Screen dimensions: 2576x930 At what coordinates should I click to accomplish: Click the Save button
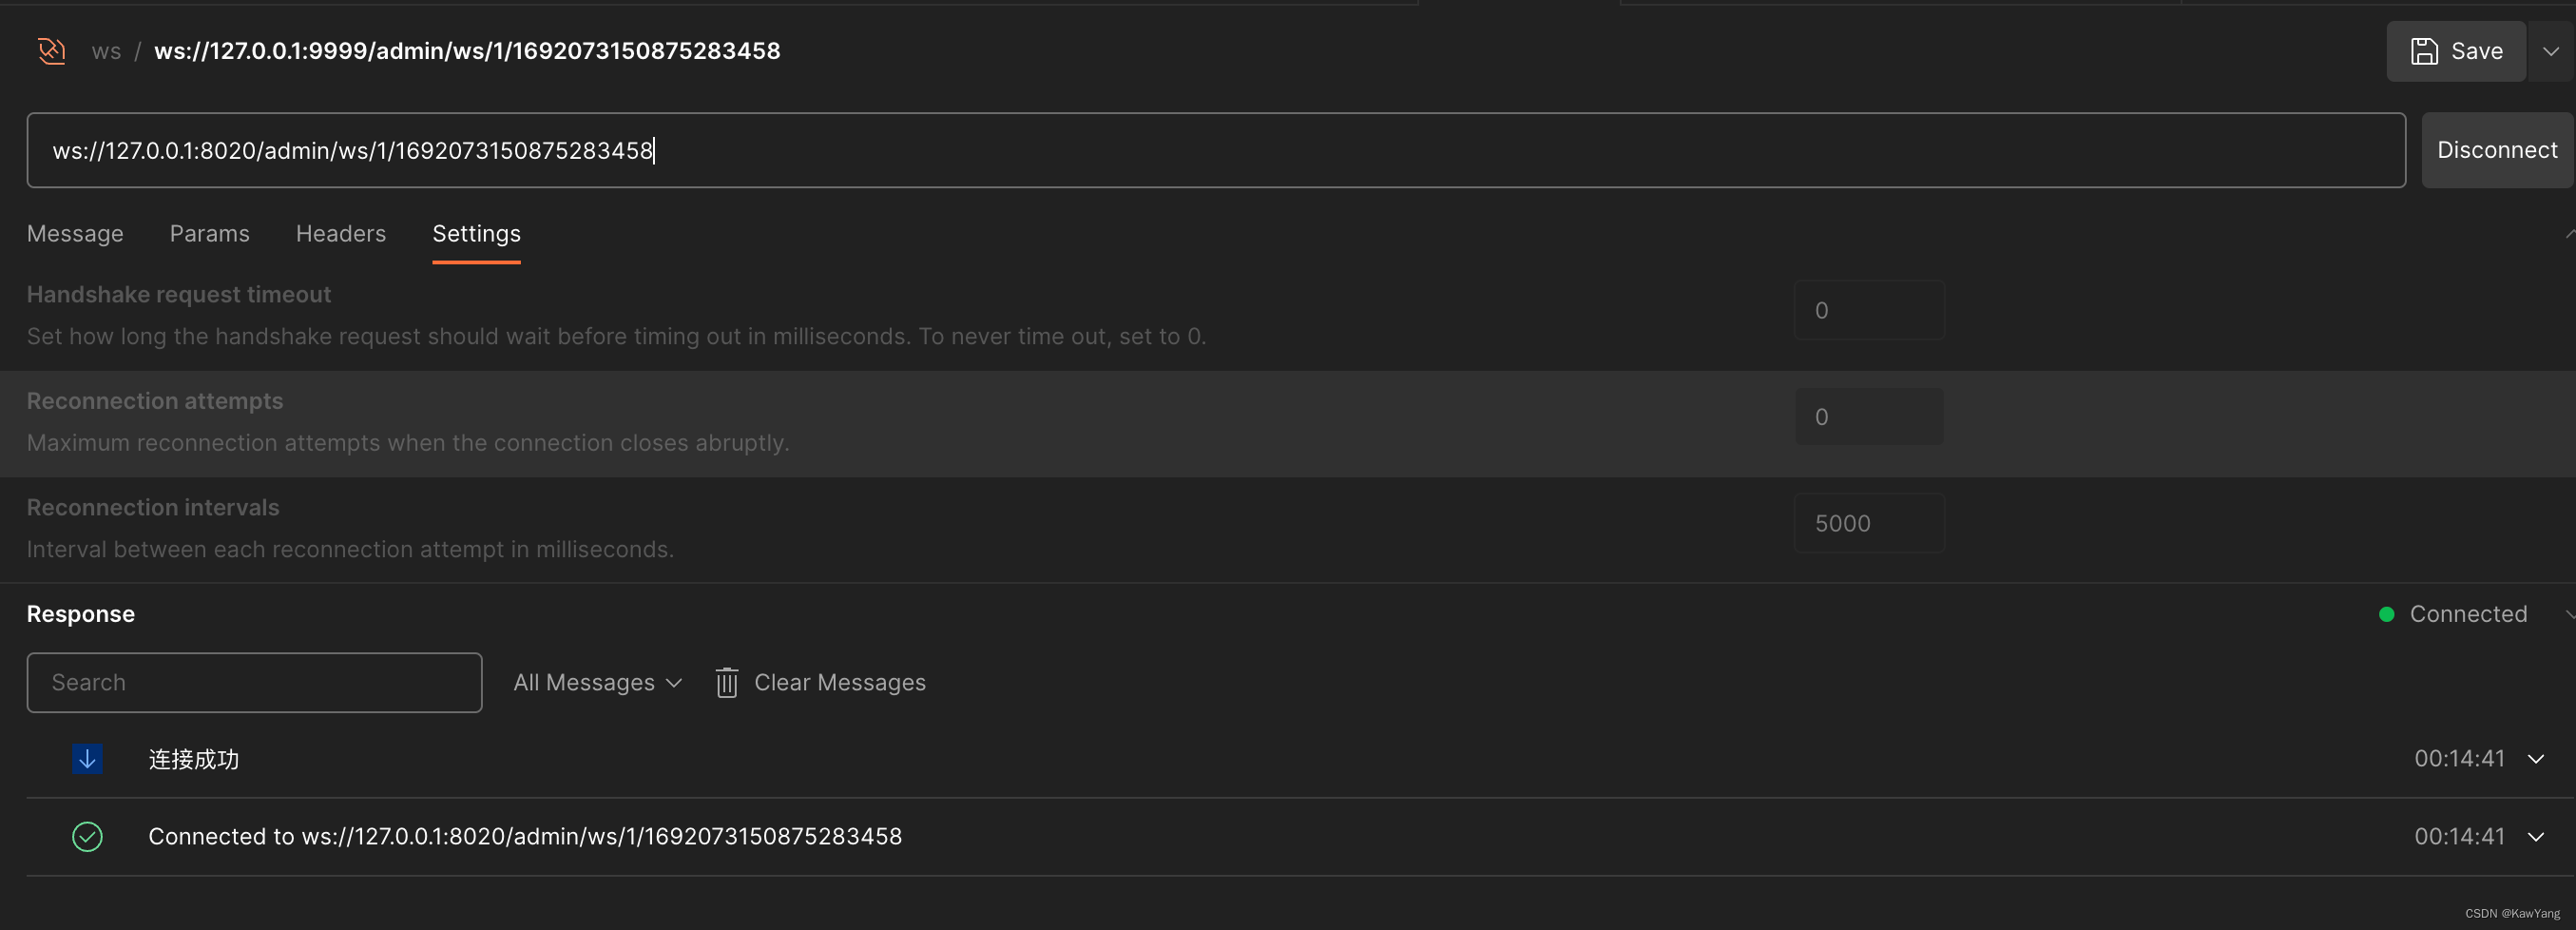(2457, 51)
